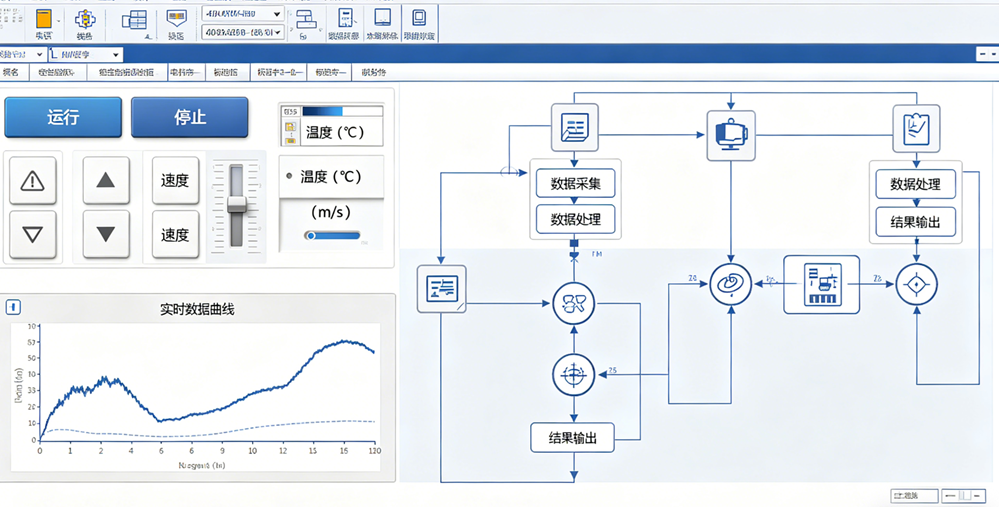999x507 pixels.
Task: Expand the lower combo box in the toolbar
Action: (x=242, y=32)
